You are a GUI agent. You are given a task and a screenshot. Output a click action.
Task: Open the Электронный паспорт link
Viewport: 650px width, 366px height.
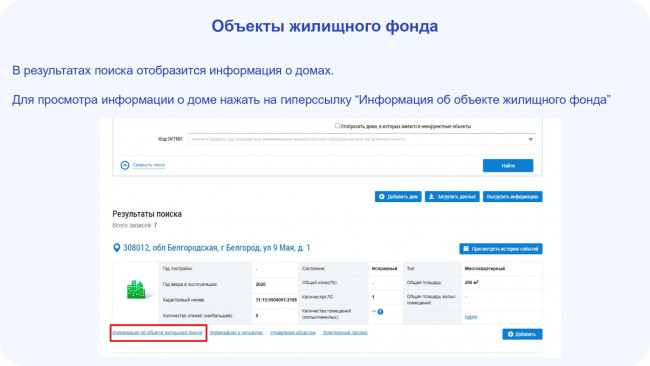(x=345, y=332)
